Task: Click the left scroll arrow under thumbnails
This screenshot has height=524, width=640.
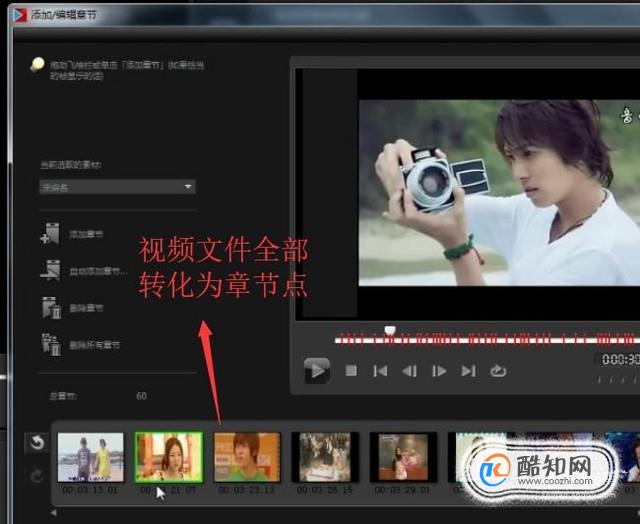Action: pos(54,513)
